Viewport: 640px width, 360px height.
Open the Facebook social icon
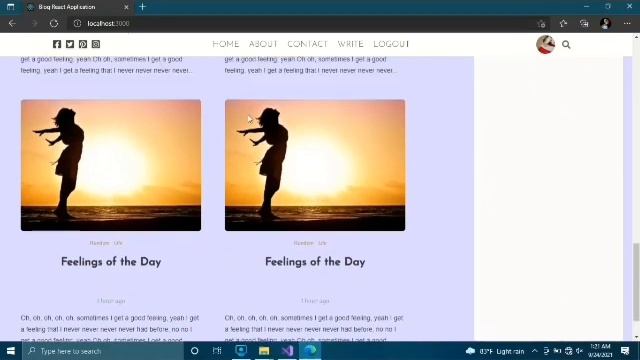click(x=57, y=44)
